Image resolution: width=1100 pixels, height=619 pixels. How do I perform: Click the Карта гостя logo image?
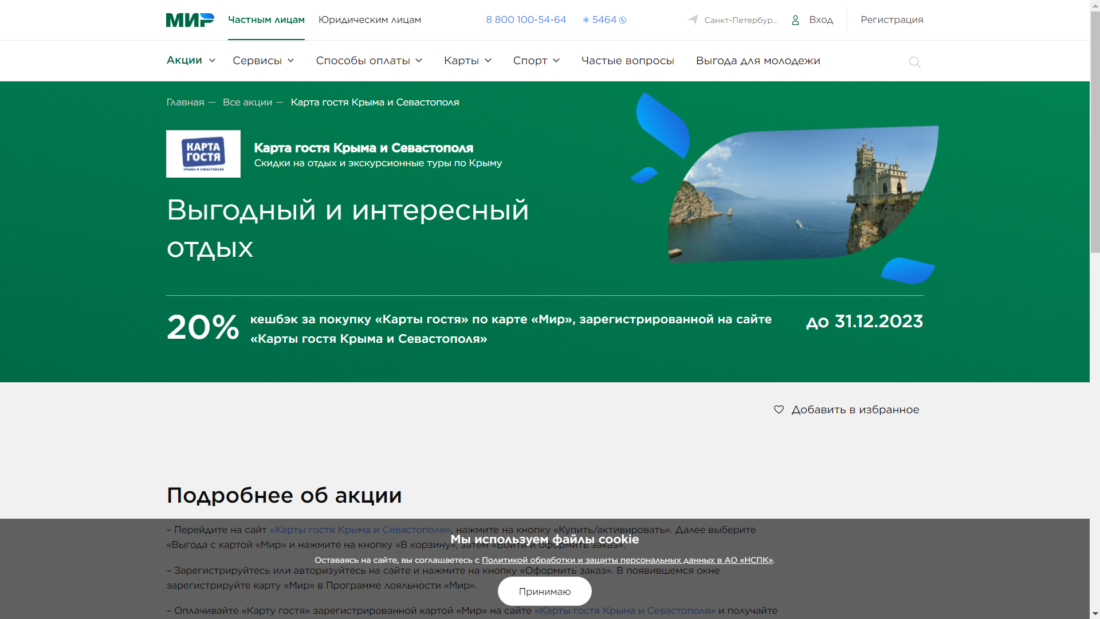coord(202,154)
